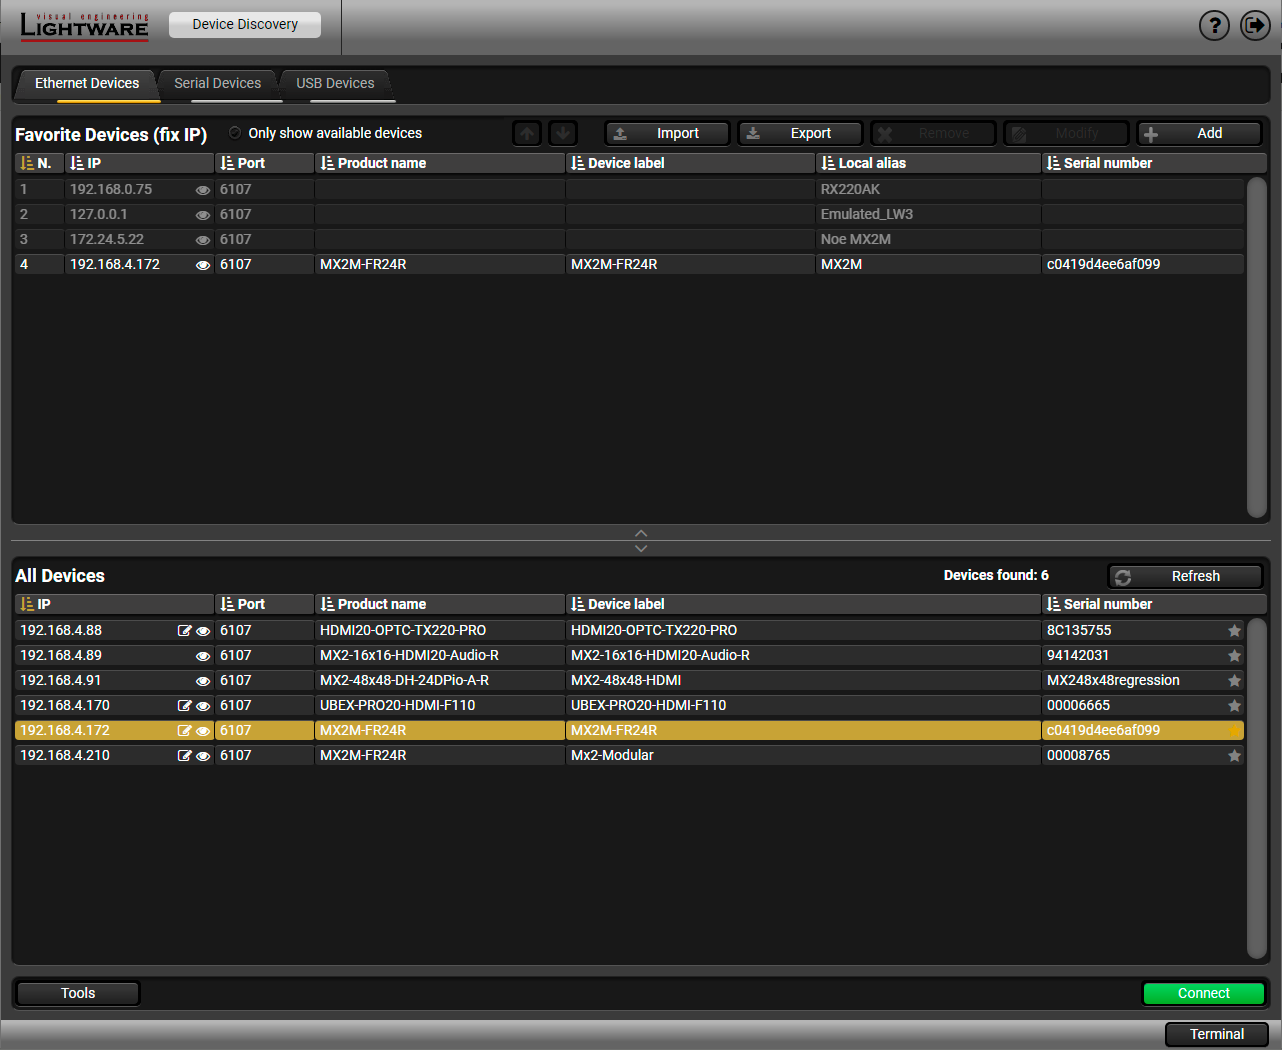This screenshot has height=1050, width=1282.
Task: Sort Favorite Devices by Port column
Action: pyautogui.click(x=265, y=163)
